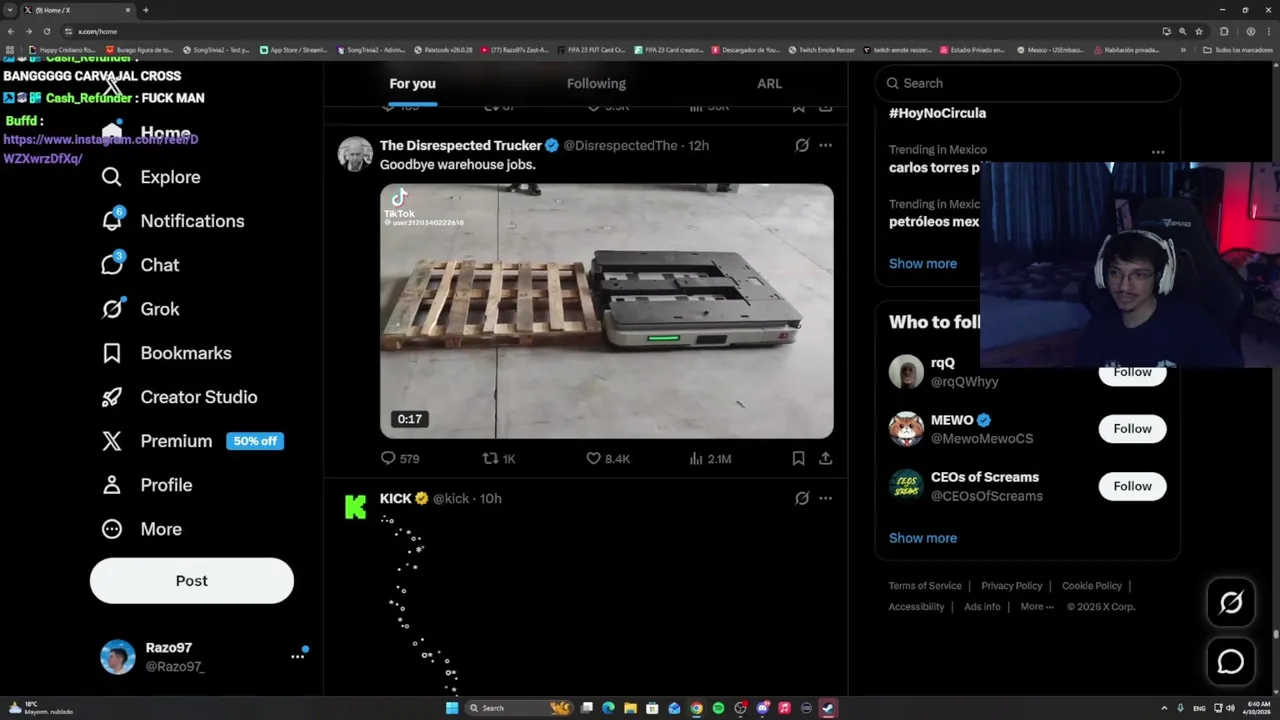Open Grok from the sidebar

click(140, 309)
